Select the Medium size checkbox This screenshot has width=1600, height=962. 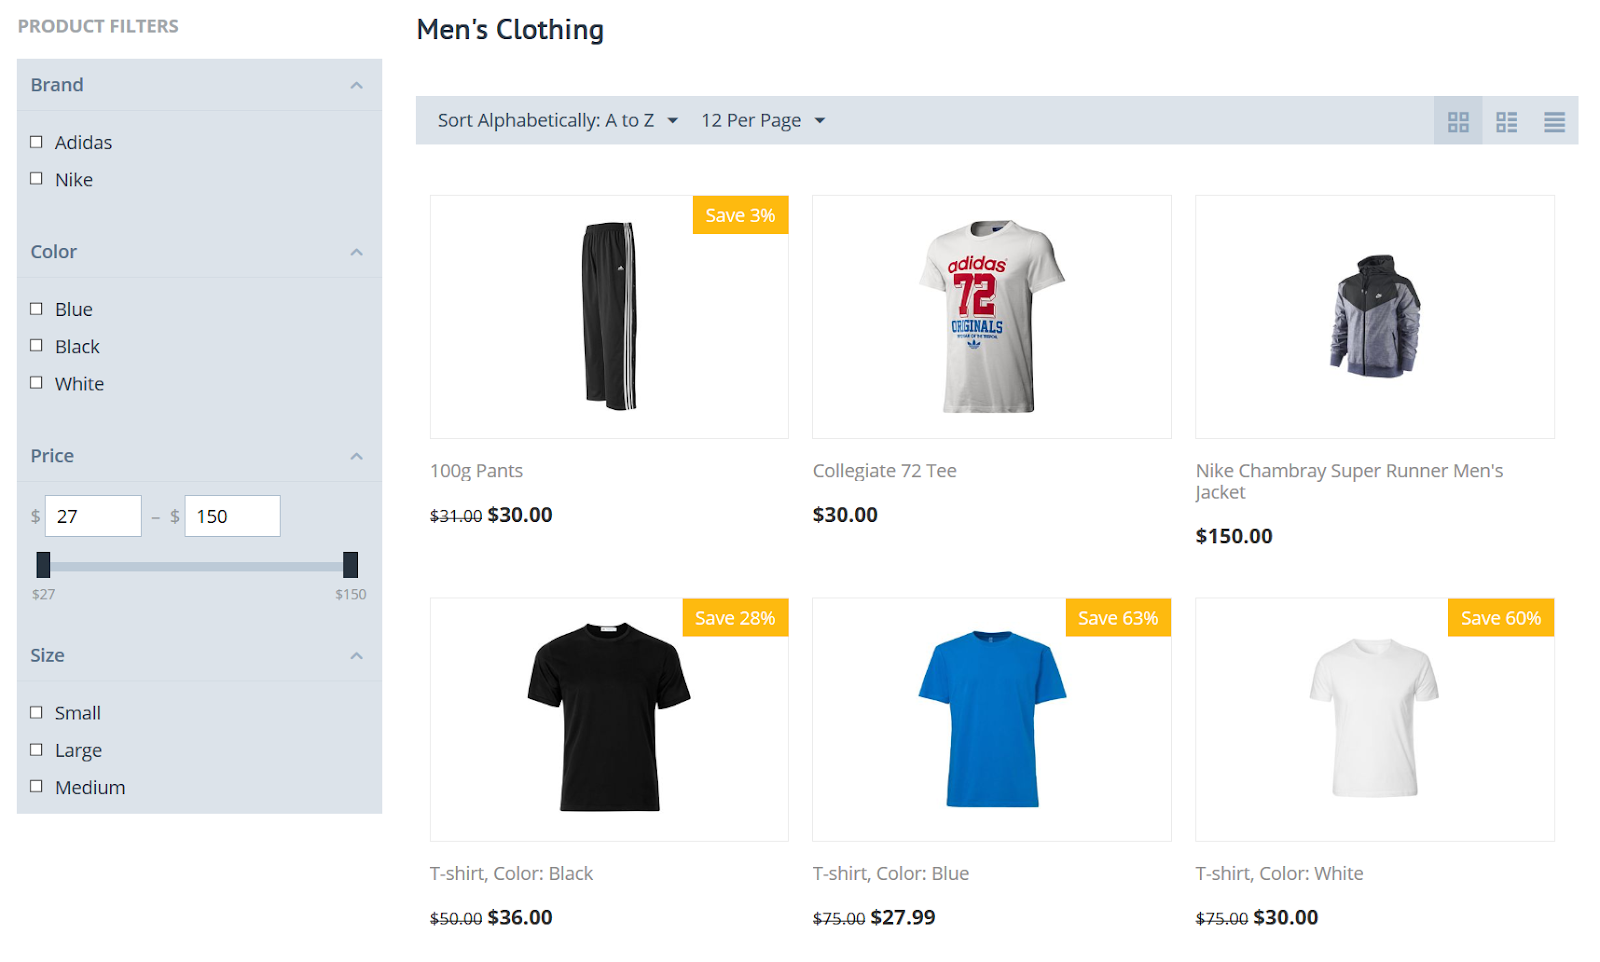pos(37,787)
